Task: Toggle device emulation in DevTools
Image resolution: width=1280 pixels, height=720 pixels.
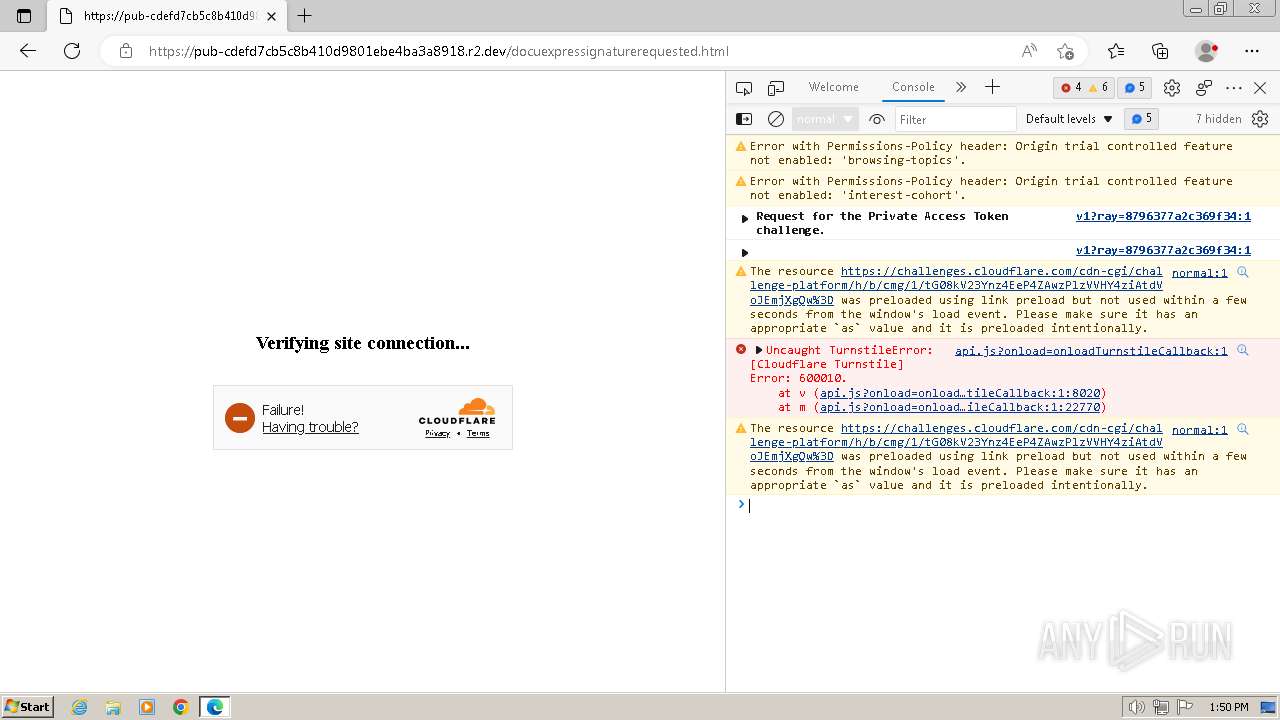Action: (x=776, y=88)
